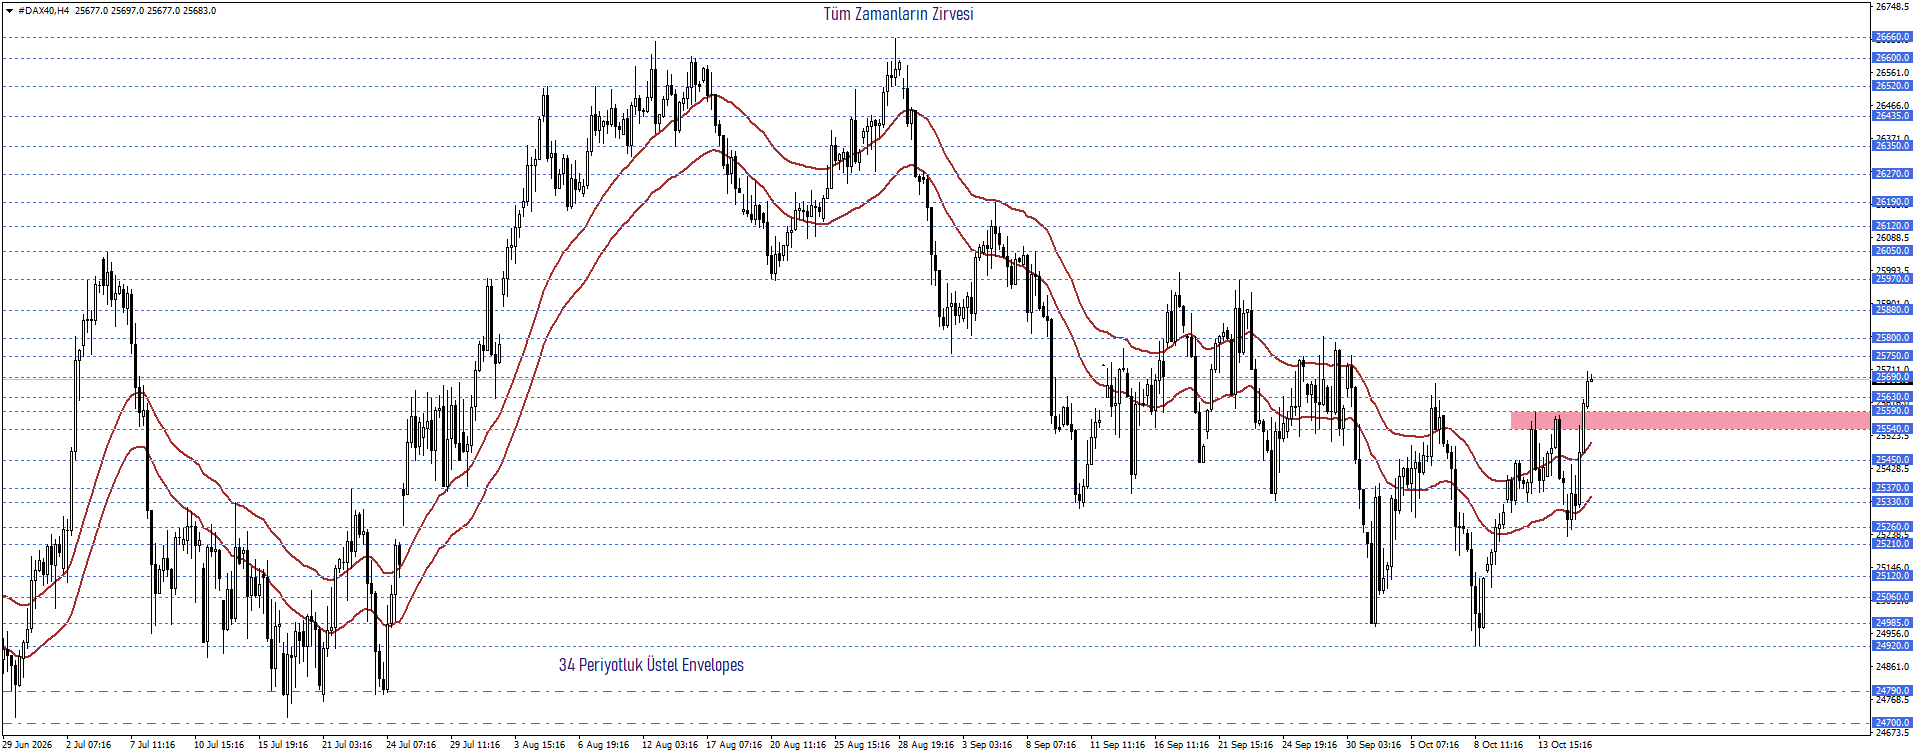1916x756 pixels.
Task: Select the 'Tüm Zamanların Zirvesi' chart label
Action: pos(898,14)
